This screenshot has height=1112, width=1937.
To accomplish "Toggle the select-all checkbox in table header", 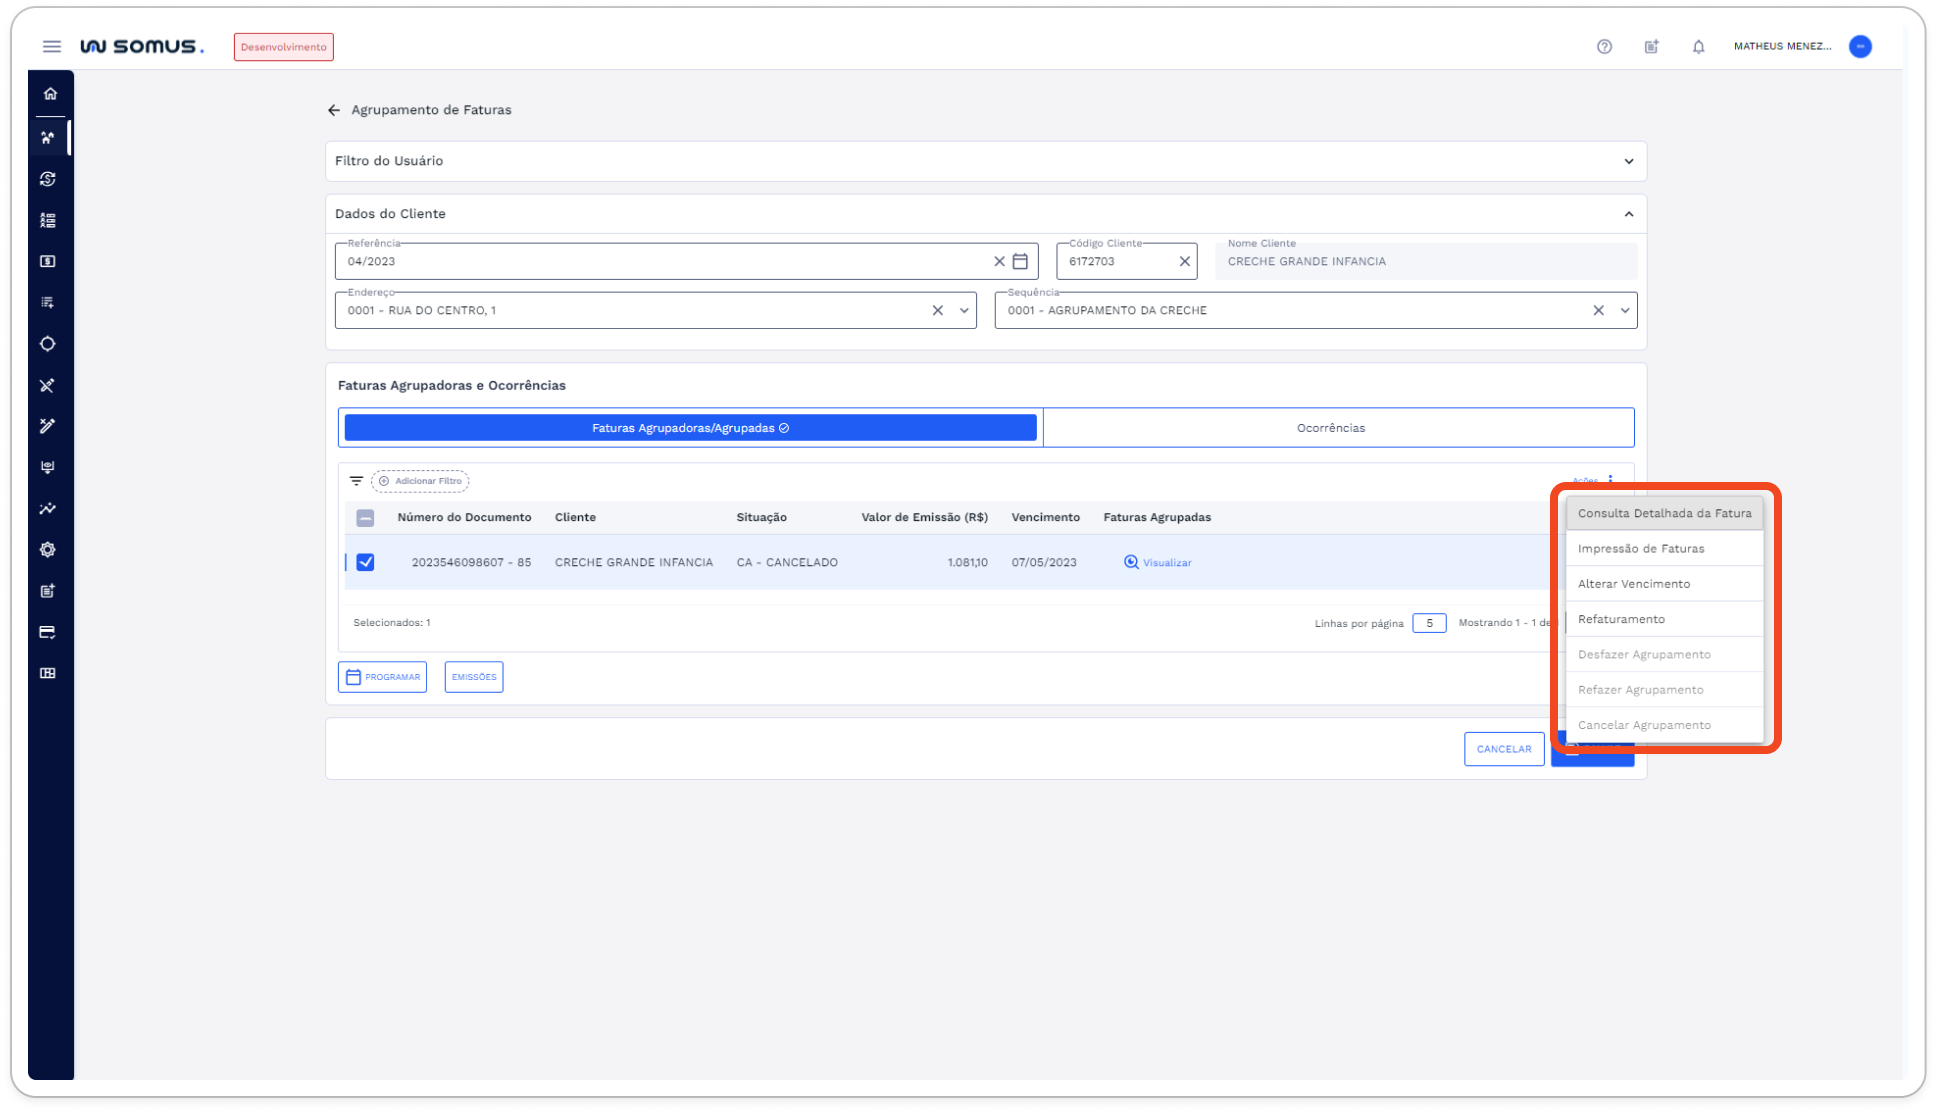I will tap(365, 517).
